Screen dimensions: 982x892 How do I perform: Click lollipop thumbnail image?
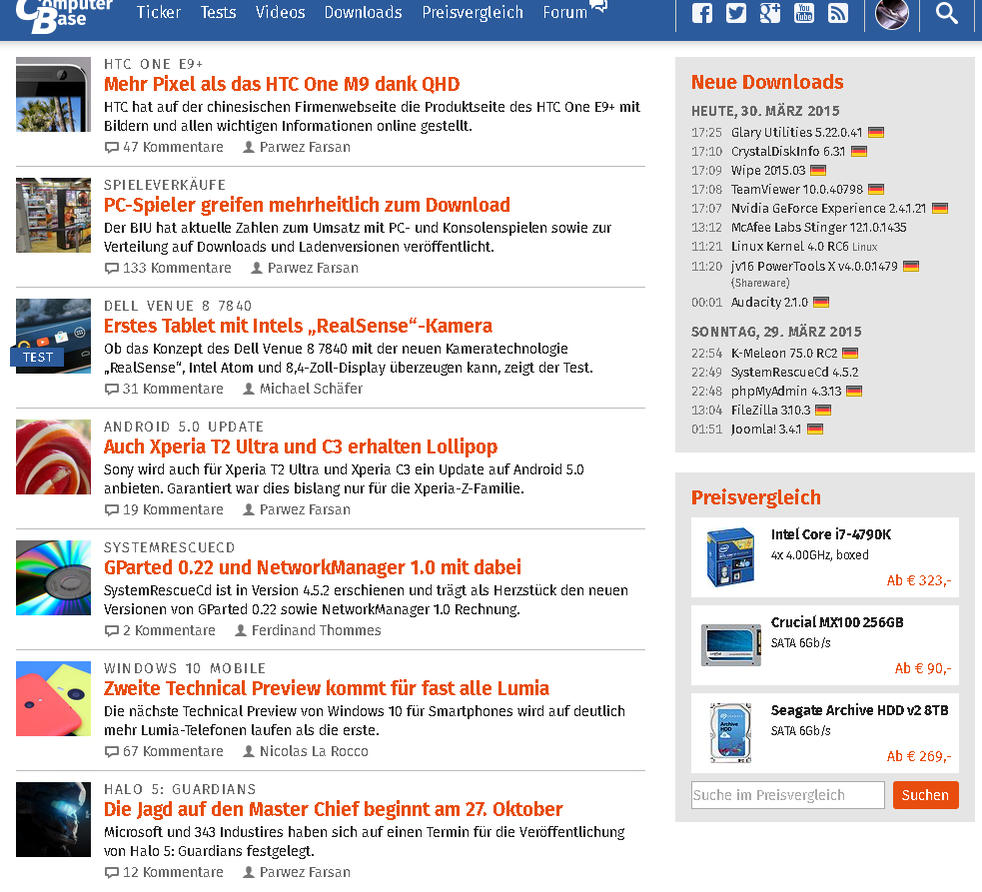(x=53, y=457)
